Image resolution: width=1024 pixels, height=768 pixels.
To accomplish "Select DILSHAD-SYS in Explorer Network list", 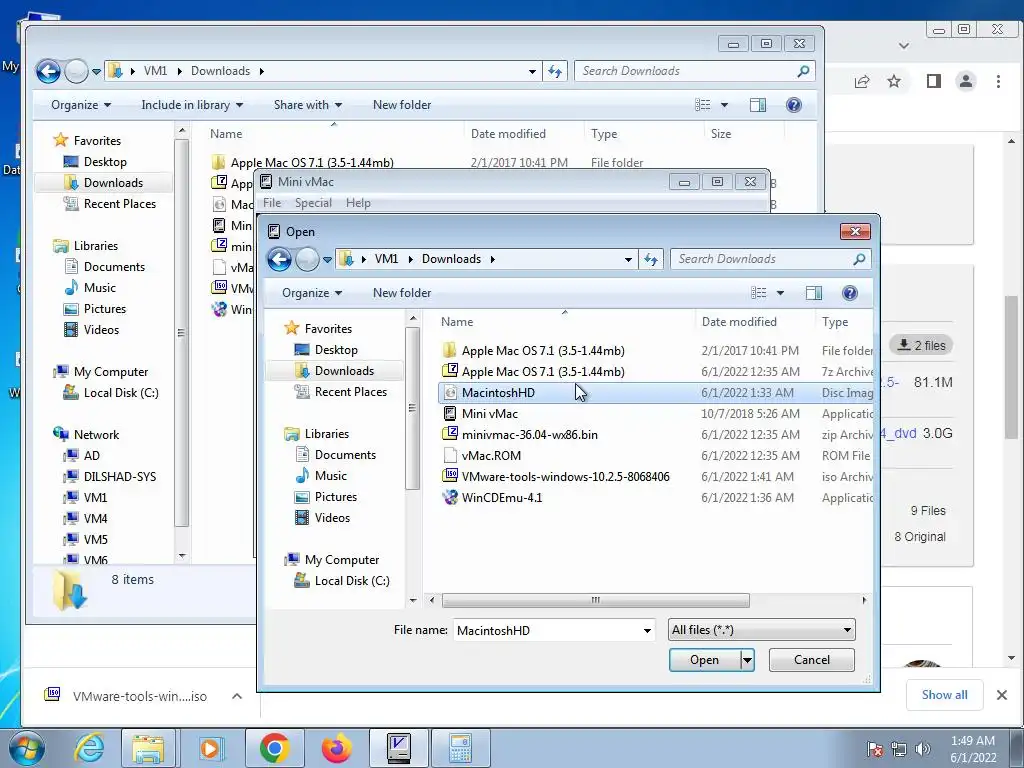I will 120,477.
